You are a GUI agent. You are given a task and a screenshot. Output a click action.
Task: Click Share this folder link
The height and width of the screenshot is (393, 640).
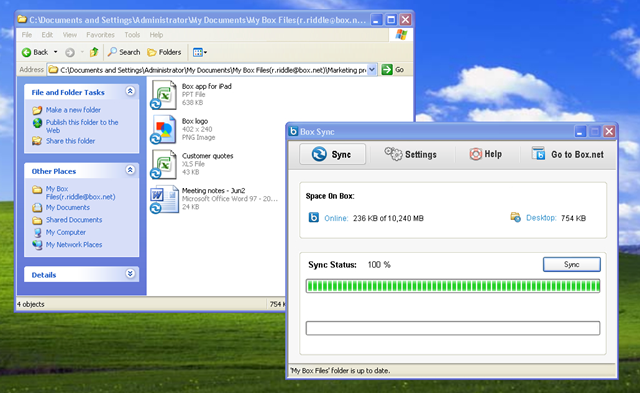click(70, 141)
